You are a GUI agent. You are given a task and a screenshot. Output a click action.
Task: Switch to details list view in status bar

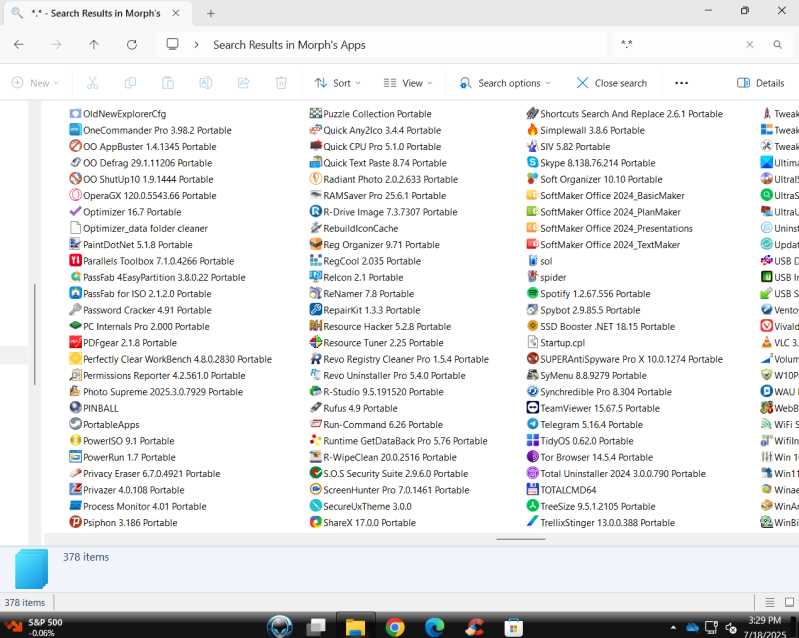[770, 602]
